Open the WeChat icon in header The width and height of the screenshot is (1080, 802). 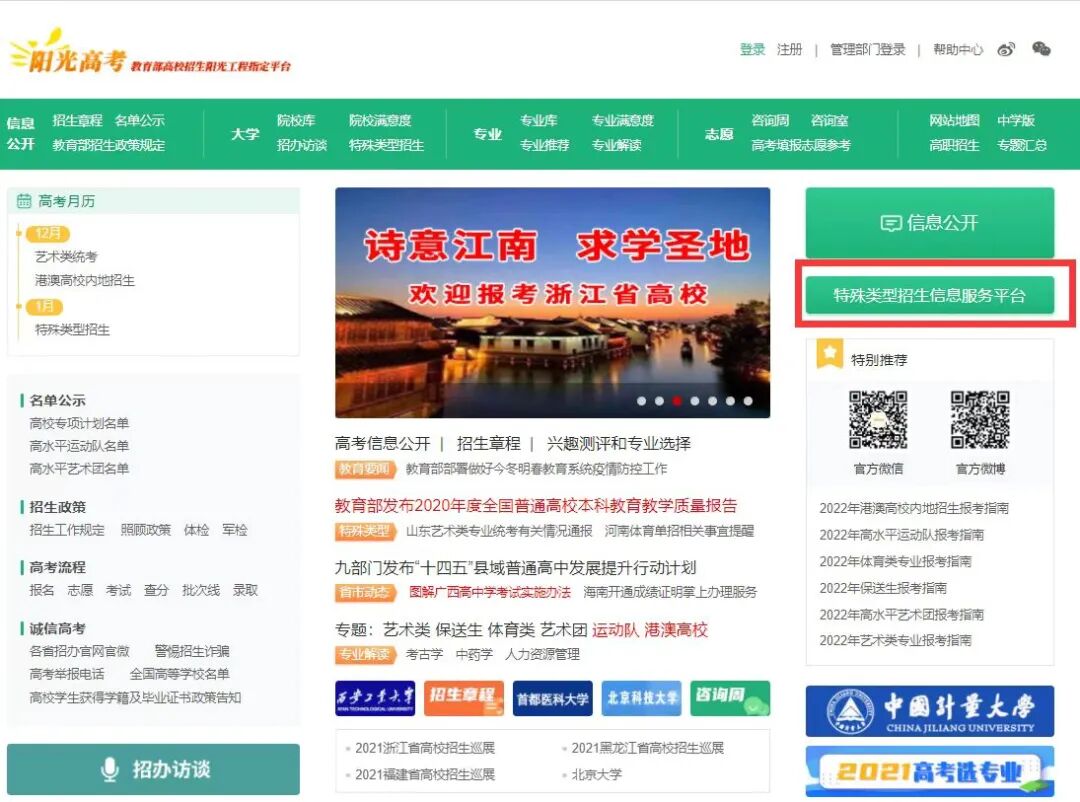tap(1041, 49)
